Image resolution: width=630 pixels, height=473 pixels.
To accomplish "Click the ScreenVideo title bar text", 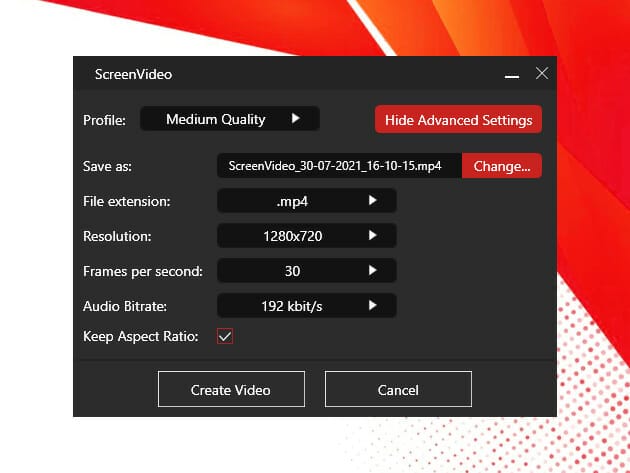I will point(133,75).
